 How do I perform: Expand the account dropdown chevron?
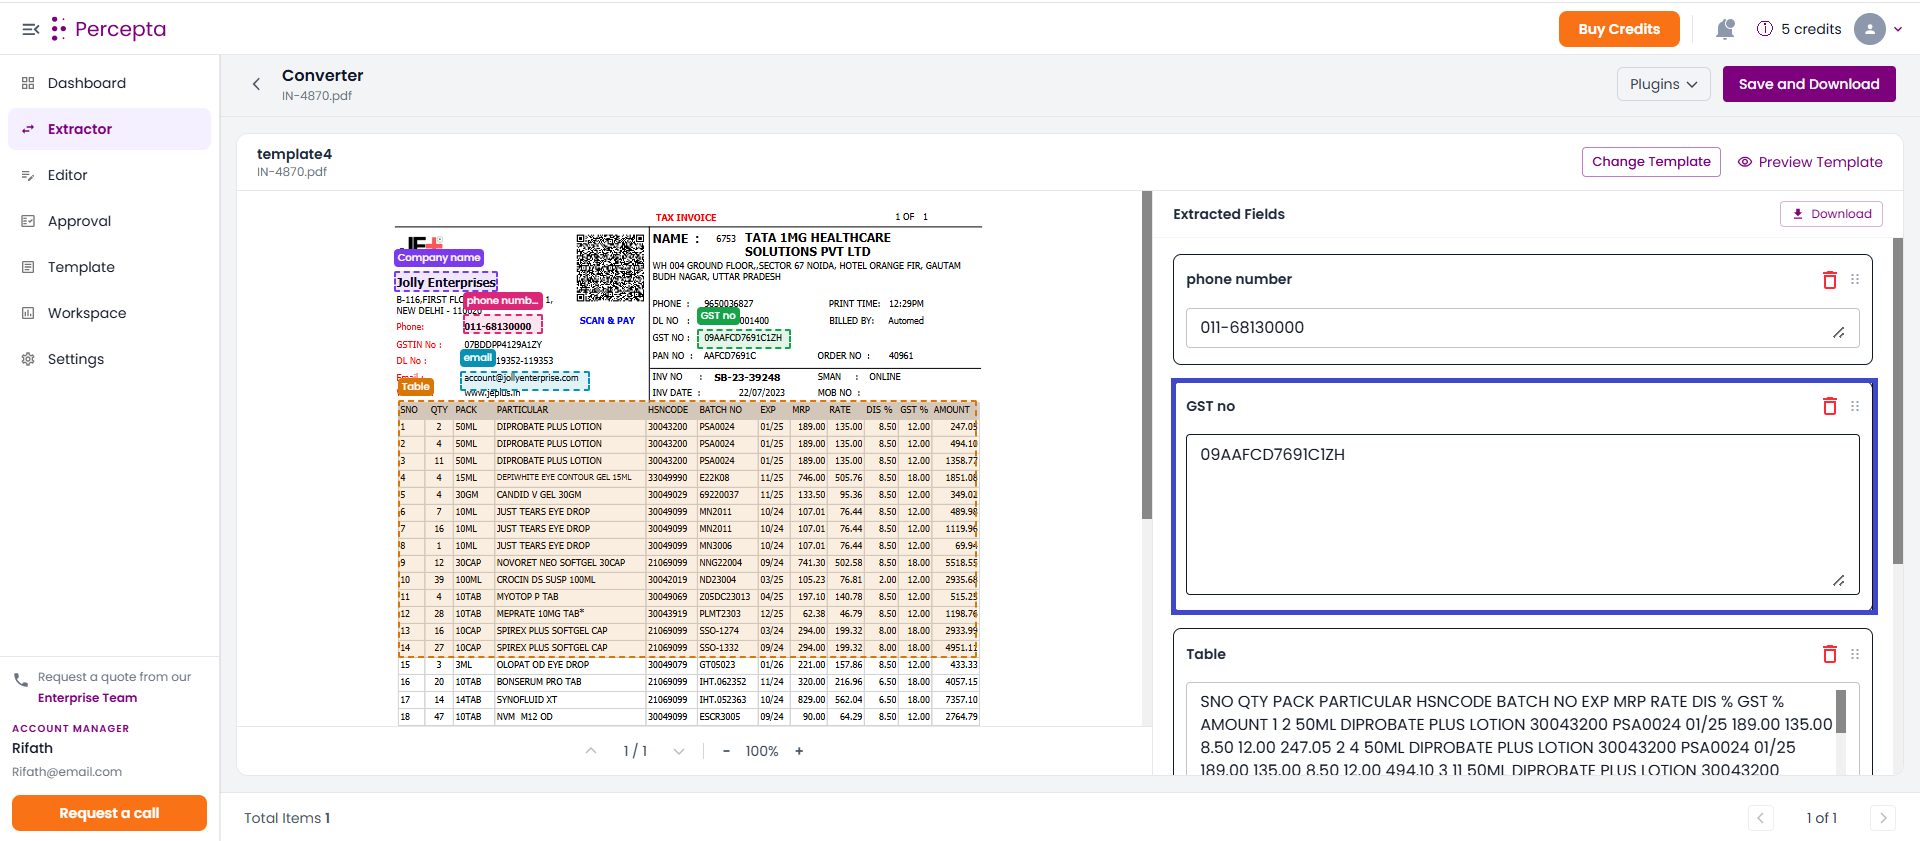[1898, 29]
